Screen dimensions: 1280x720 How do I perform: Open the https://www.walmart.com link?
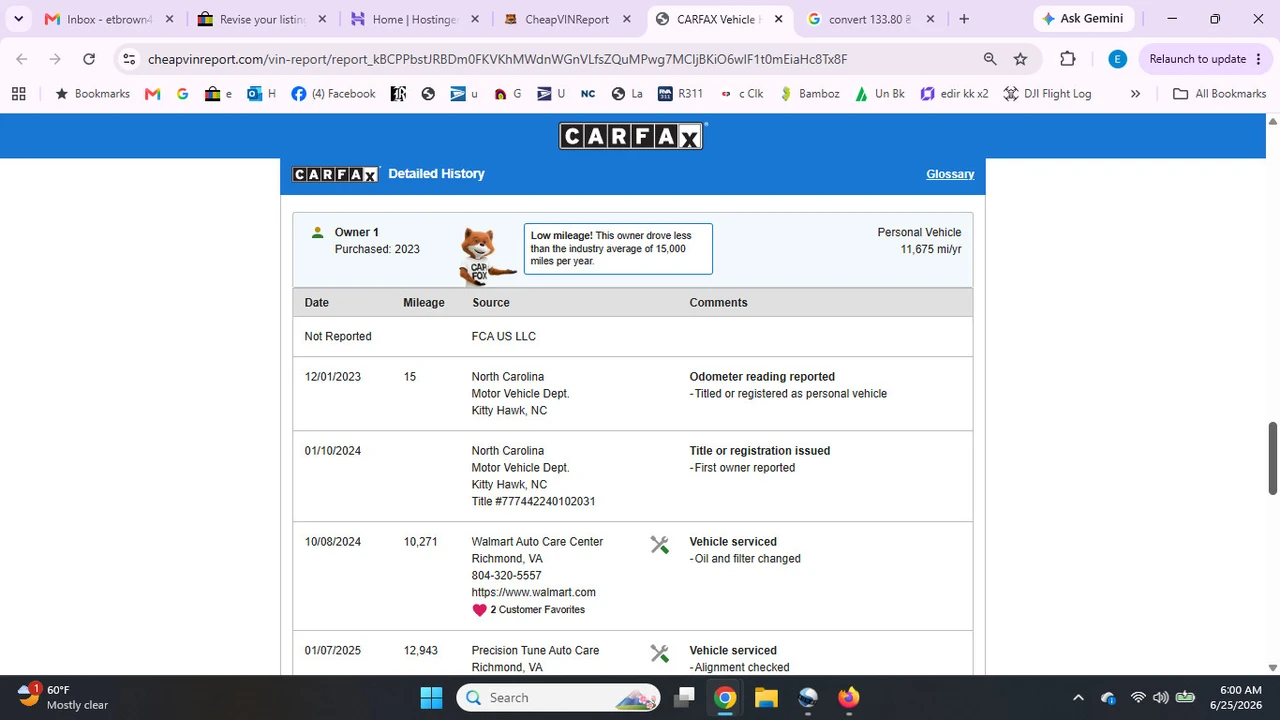click(534, 592)
